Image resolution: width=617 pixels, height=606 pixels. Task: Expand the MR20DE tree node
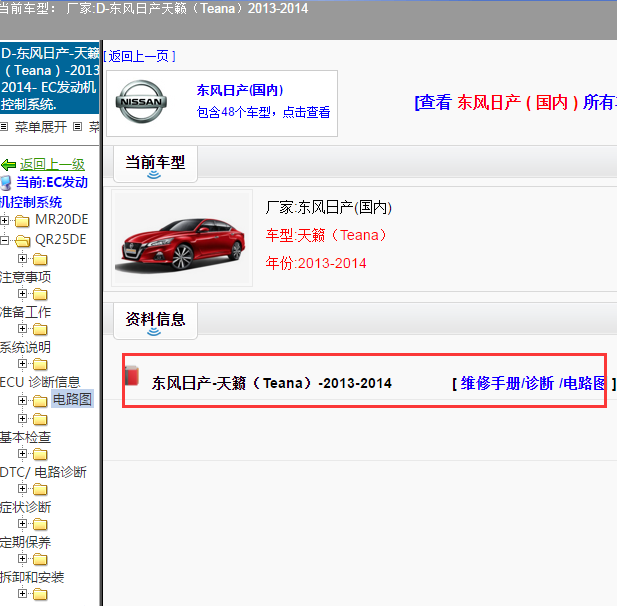[x=4, y=221]
